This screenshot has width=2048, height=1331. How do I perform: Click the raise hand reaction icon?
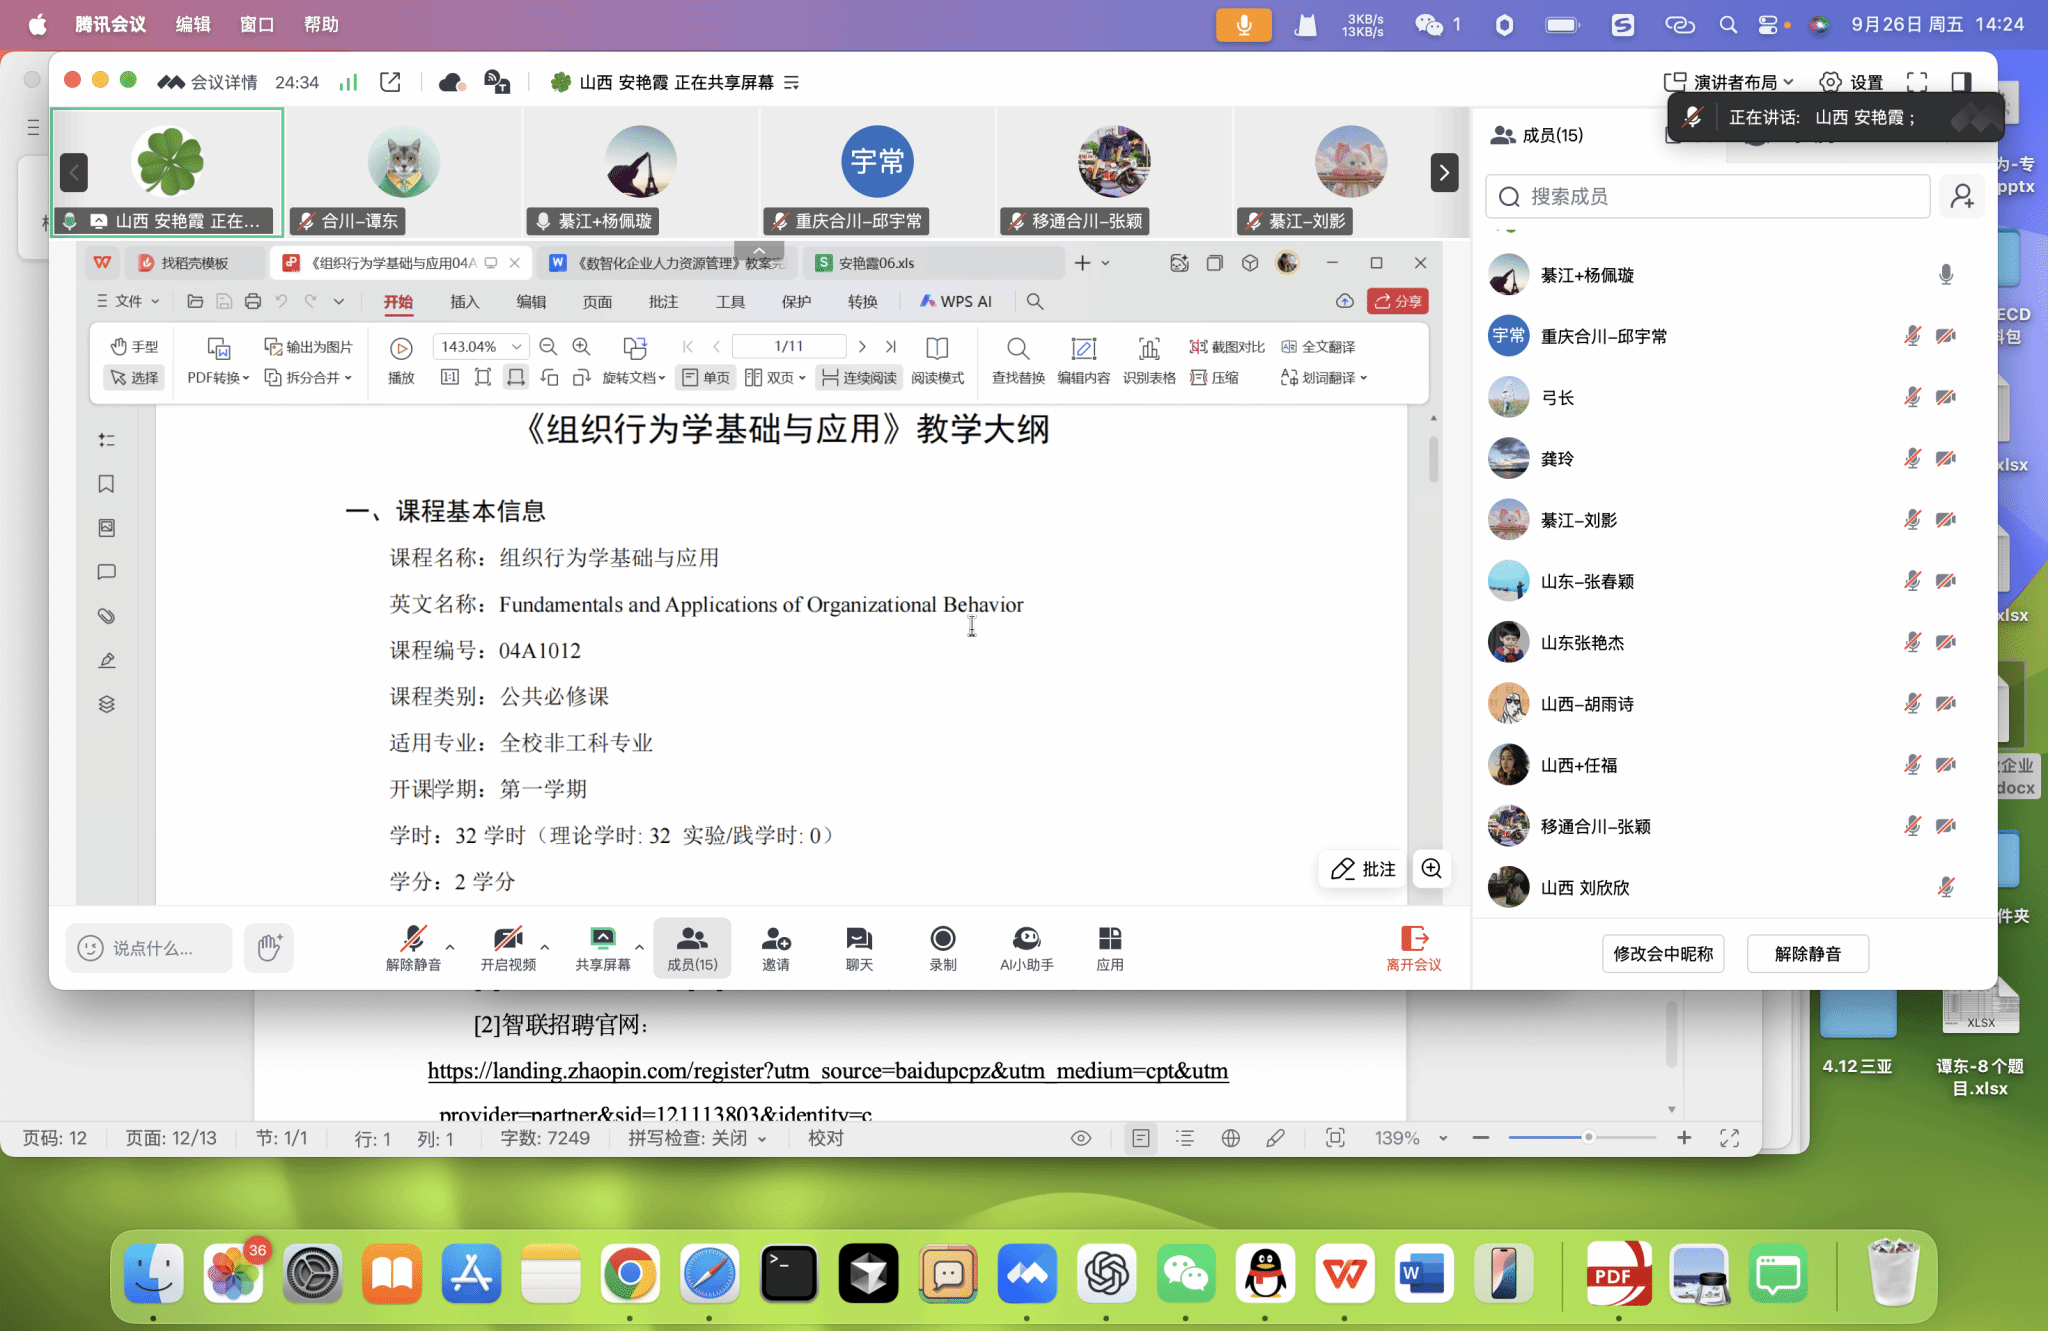[269, 947]
